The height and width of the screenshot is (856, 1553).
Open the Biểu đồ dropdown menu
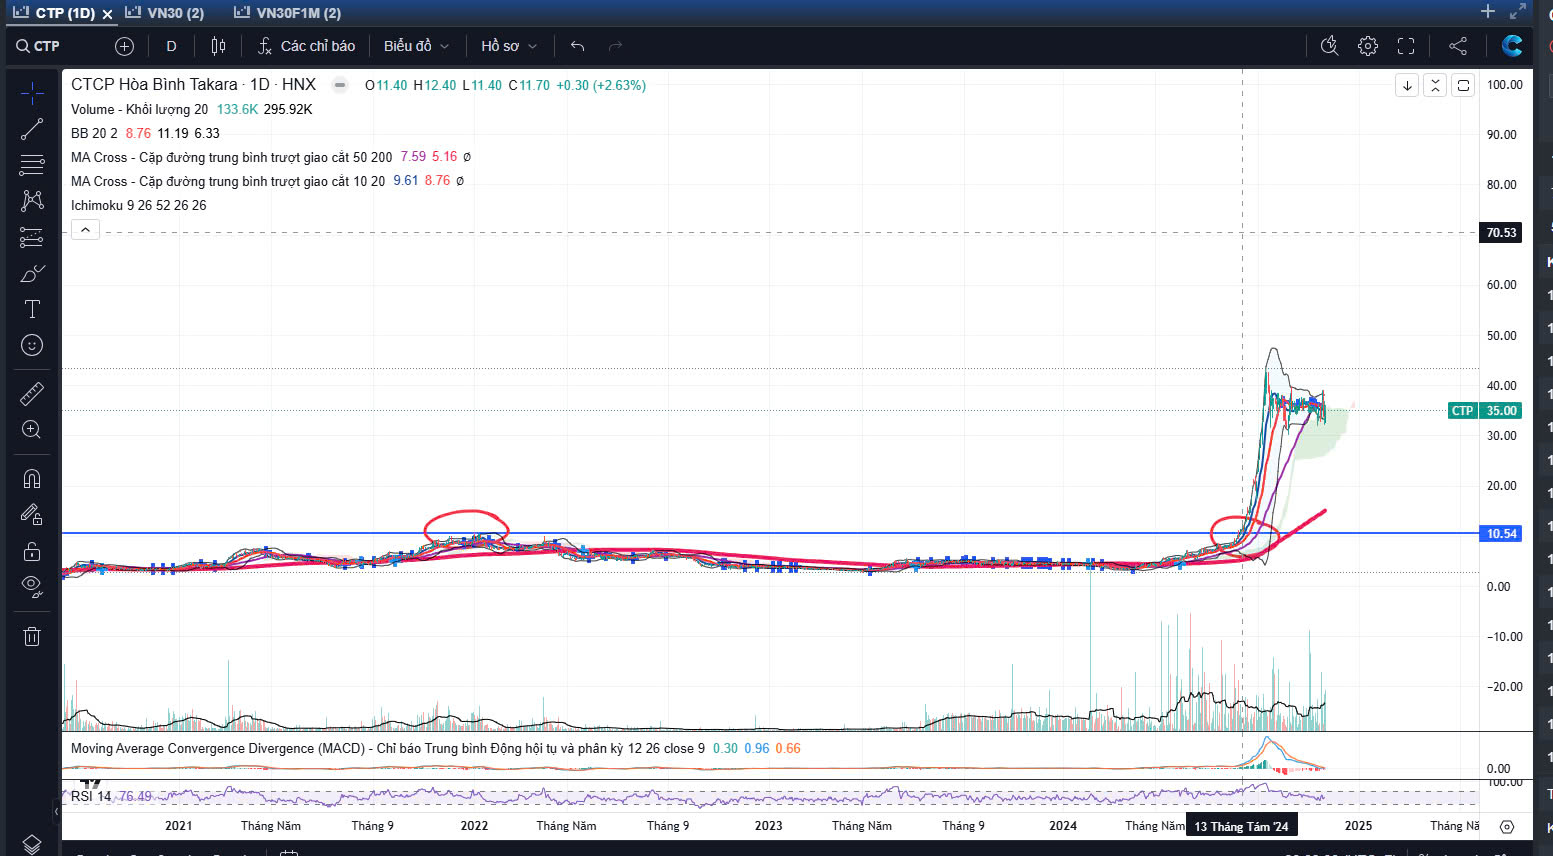point(416,46)
